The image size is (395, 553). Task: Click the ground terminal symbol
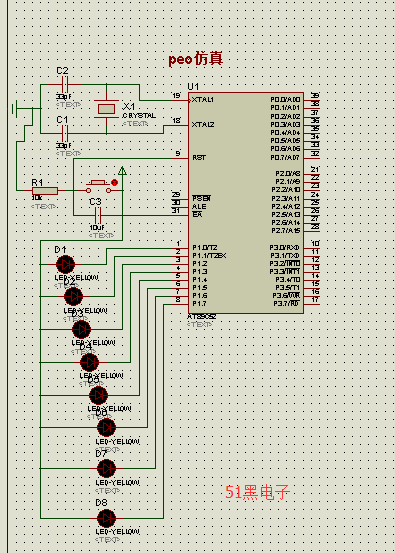pyautogui.click(x=14, y=109)
